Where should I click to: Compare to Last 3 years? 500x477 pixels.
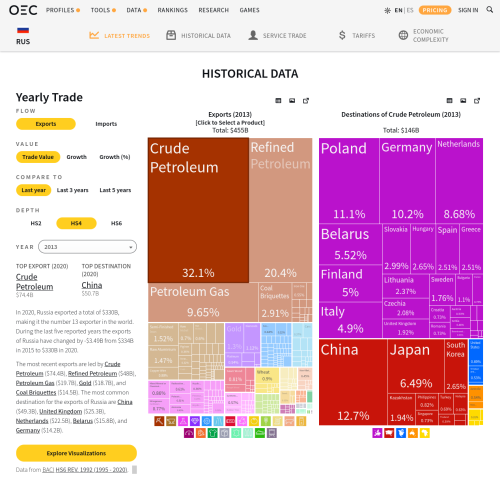point(72,190)
